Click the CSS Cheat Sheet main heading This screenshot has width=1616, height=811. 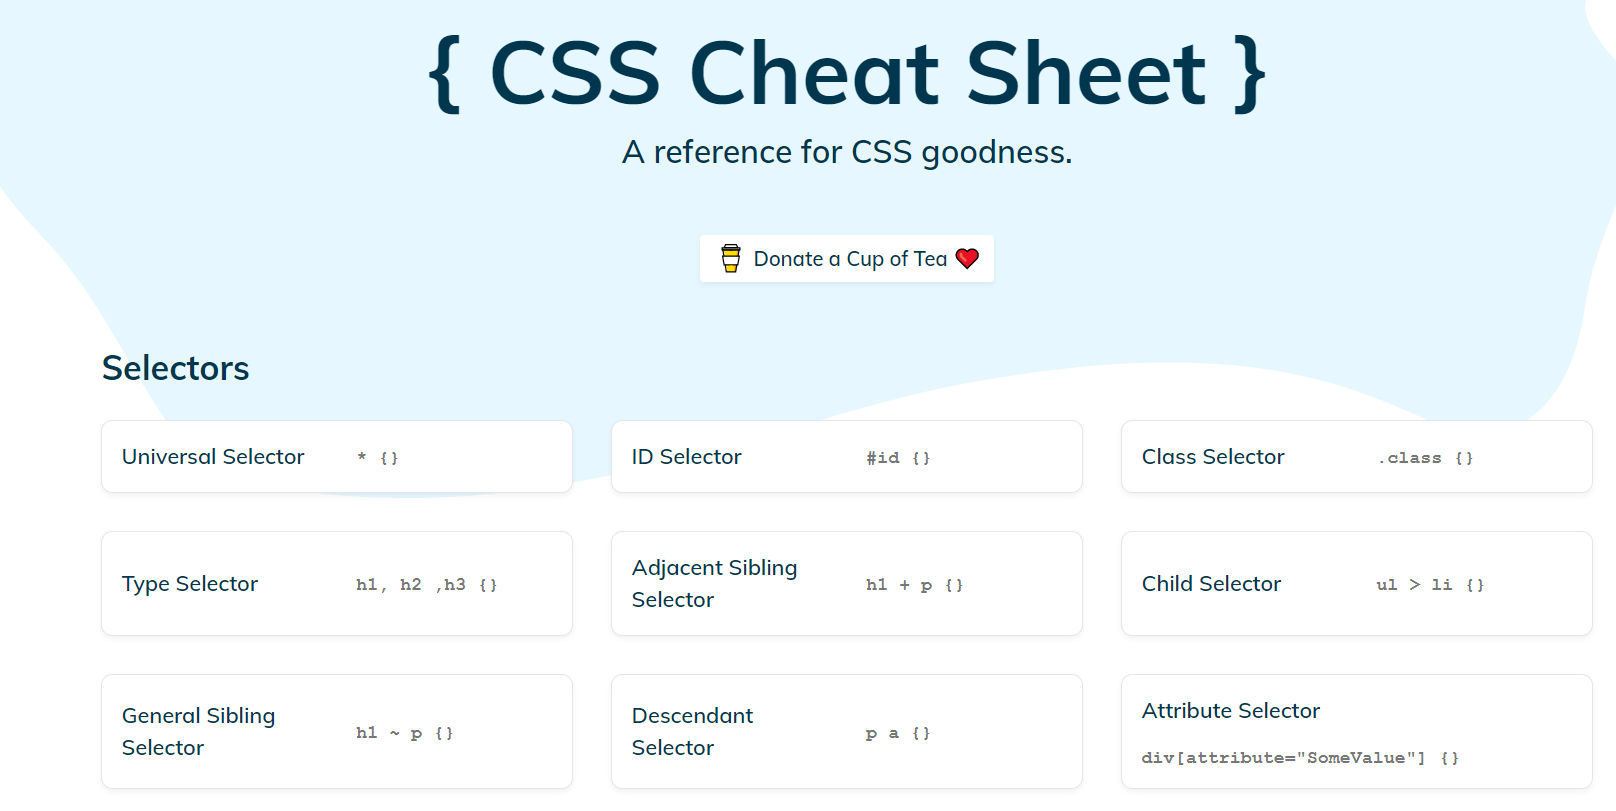[x=847, y=73]
